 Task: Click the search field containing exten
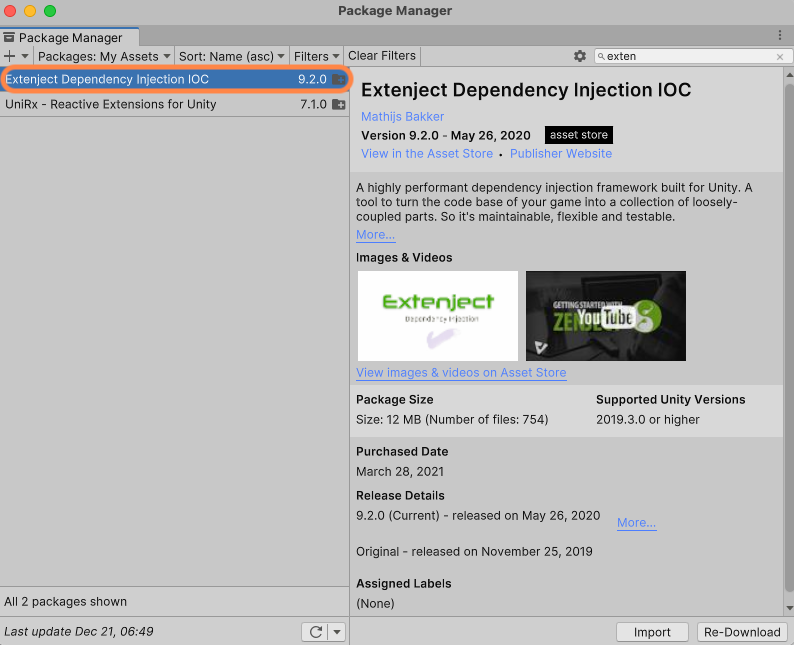[x=692, y=56]
